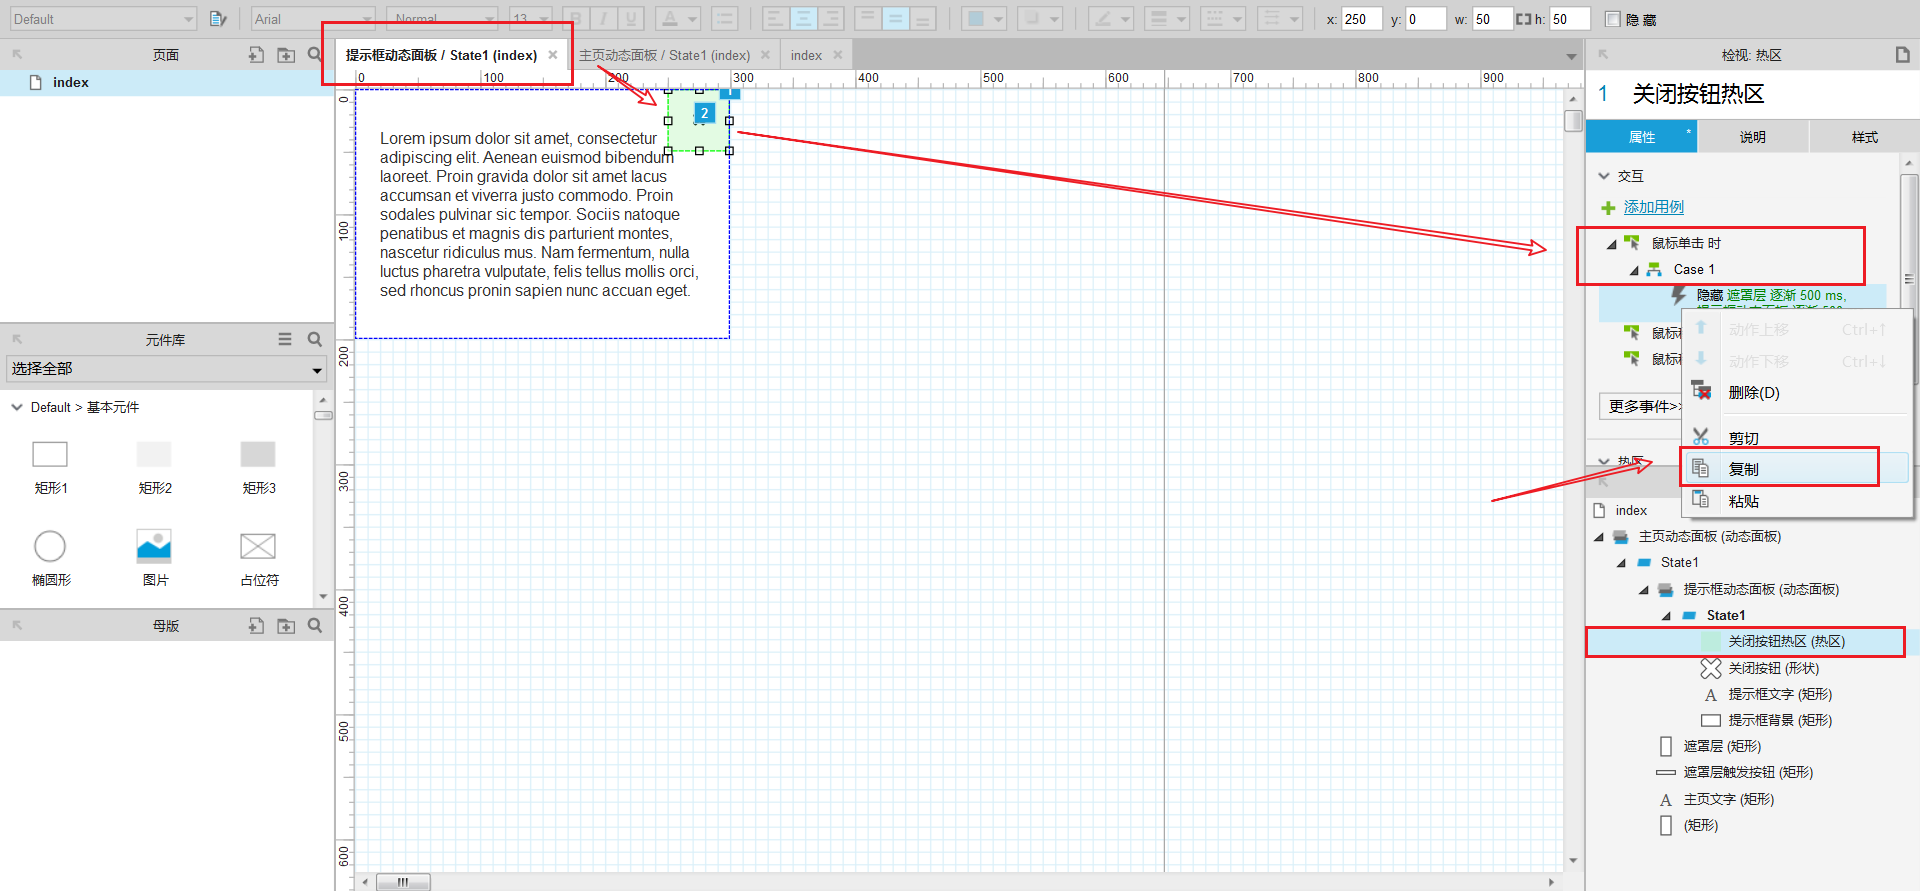Open the font size 13 dropdown
Viewport: 1920px width, 891px height.
530,18
